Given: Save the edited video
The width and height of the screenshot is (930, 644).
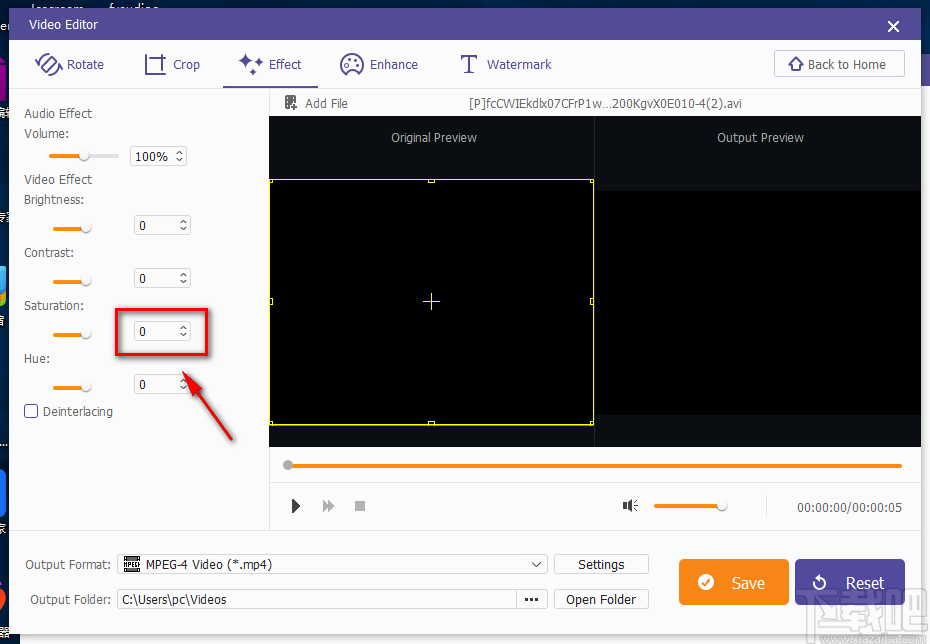Looking at the screenshot, I should pyautogui.click(x=734, y=582).
